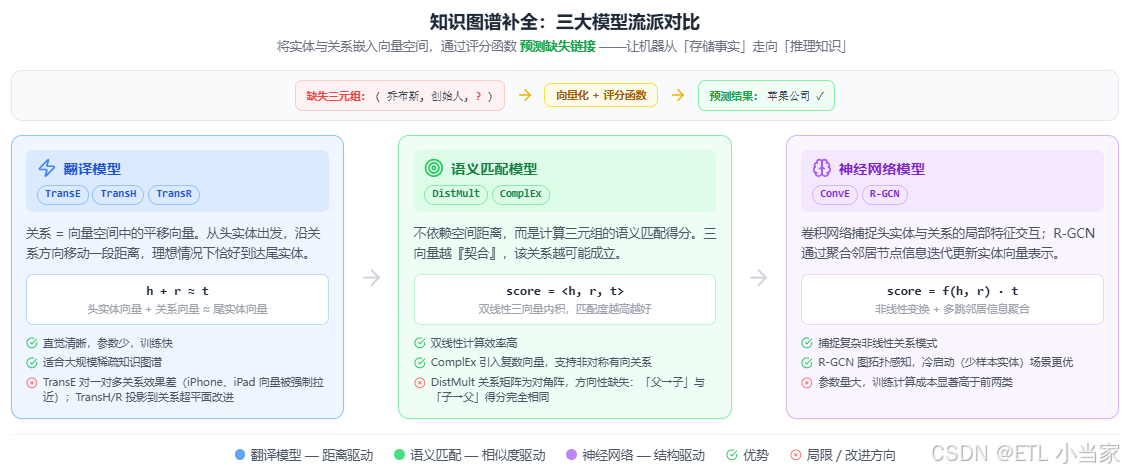The image size is (1124, 473).
Task: Select the TransR tag
Action: tap(174, 194)
